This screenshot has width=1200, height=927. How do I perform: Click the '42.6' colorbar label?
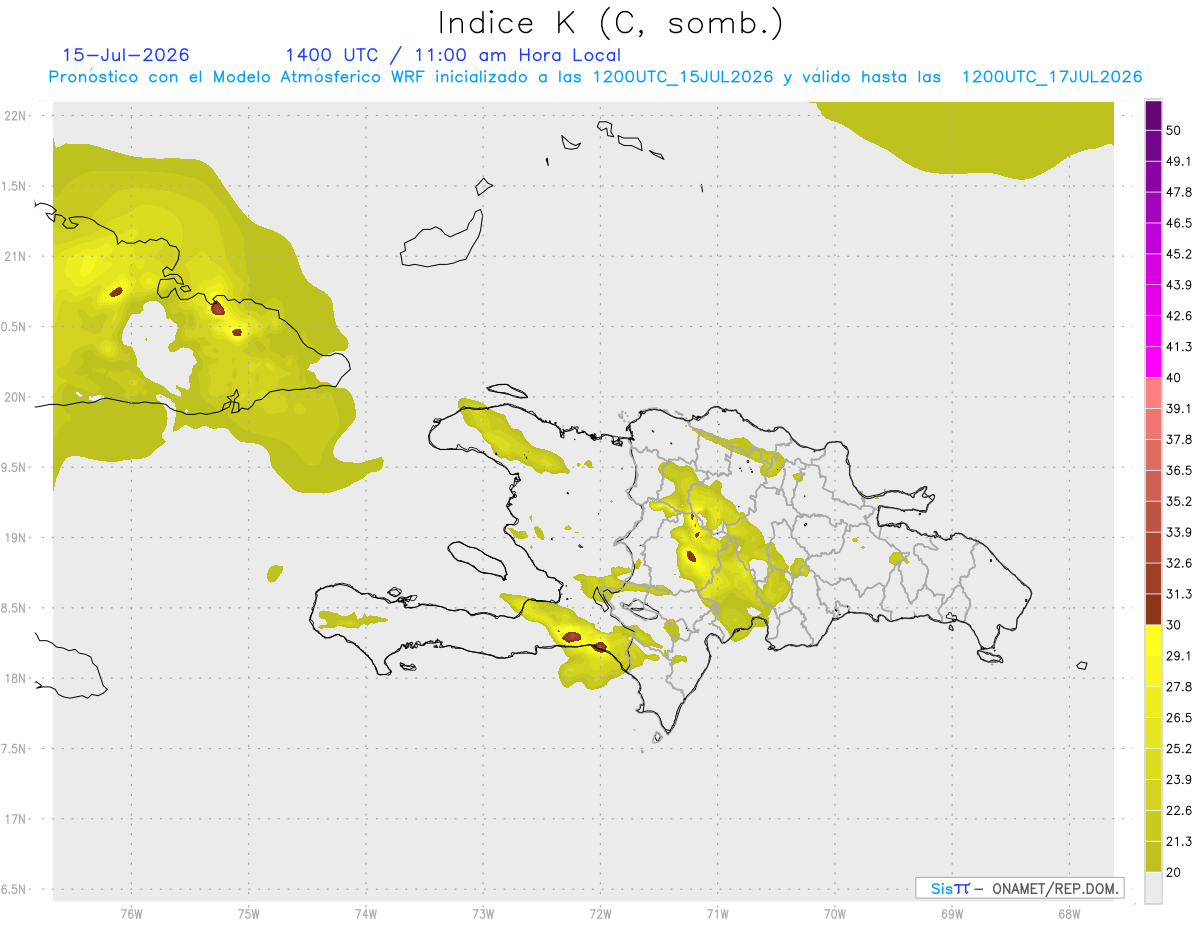point(1179,316)
